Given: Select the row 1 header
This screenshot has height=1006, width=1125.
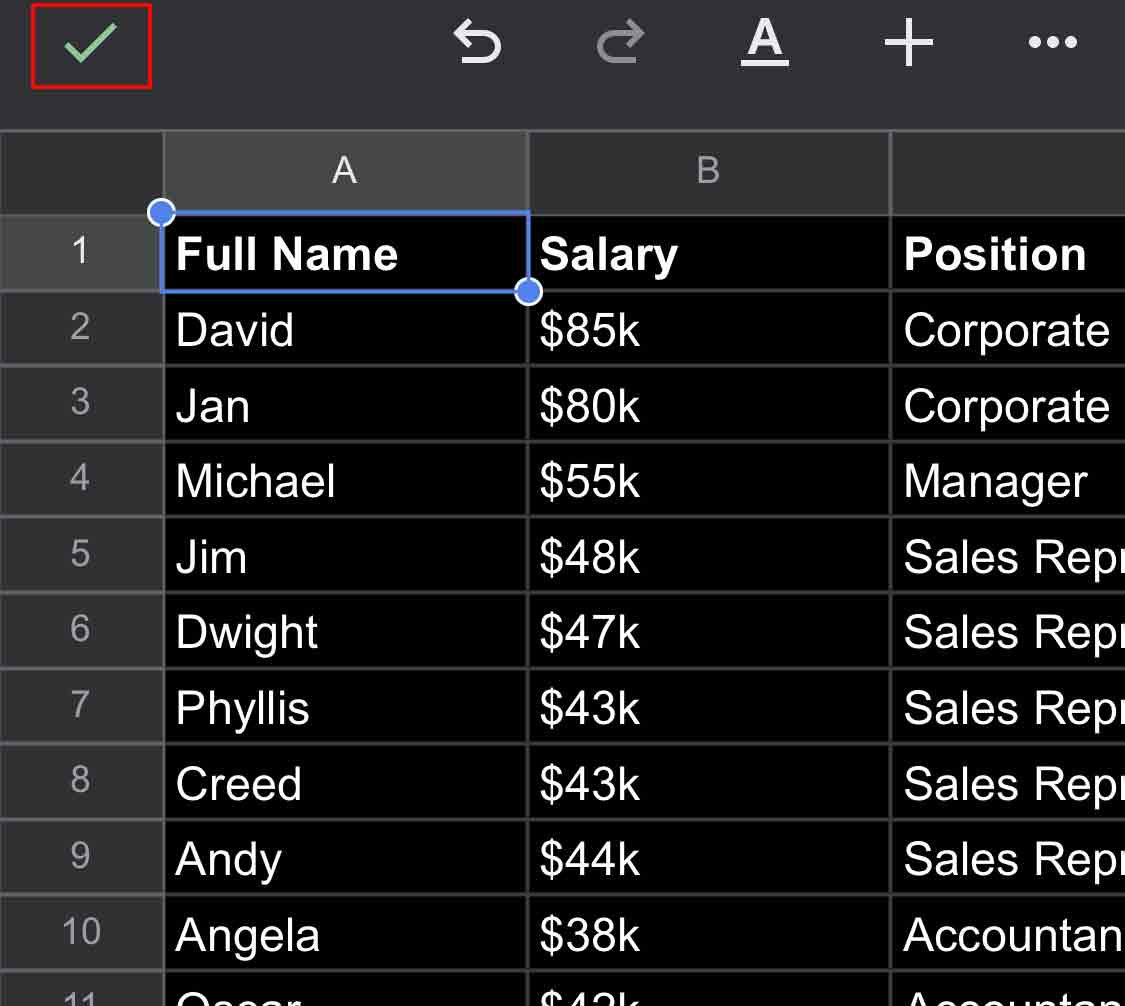Looking at the screenshot, I should click(x=81, y=252).
